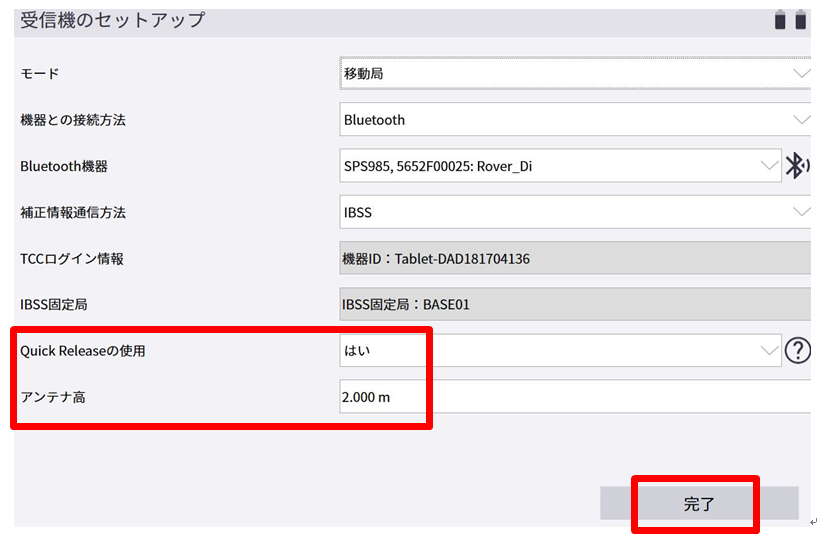Click the アンテナ高 field showing 2.000 m

click(x=575, y=397)
